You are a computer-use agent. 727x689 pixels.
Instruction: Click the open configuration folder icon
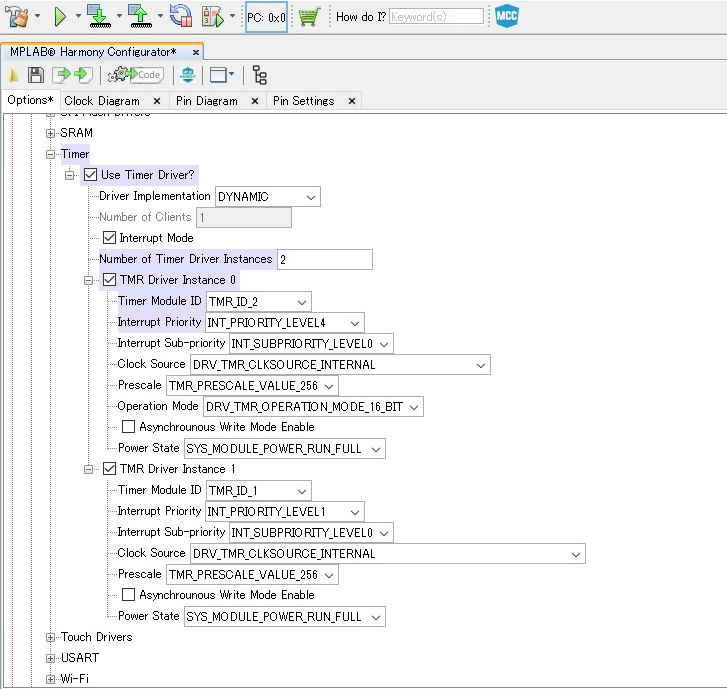(x=13, y=75)
